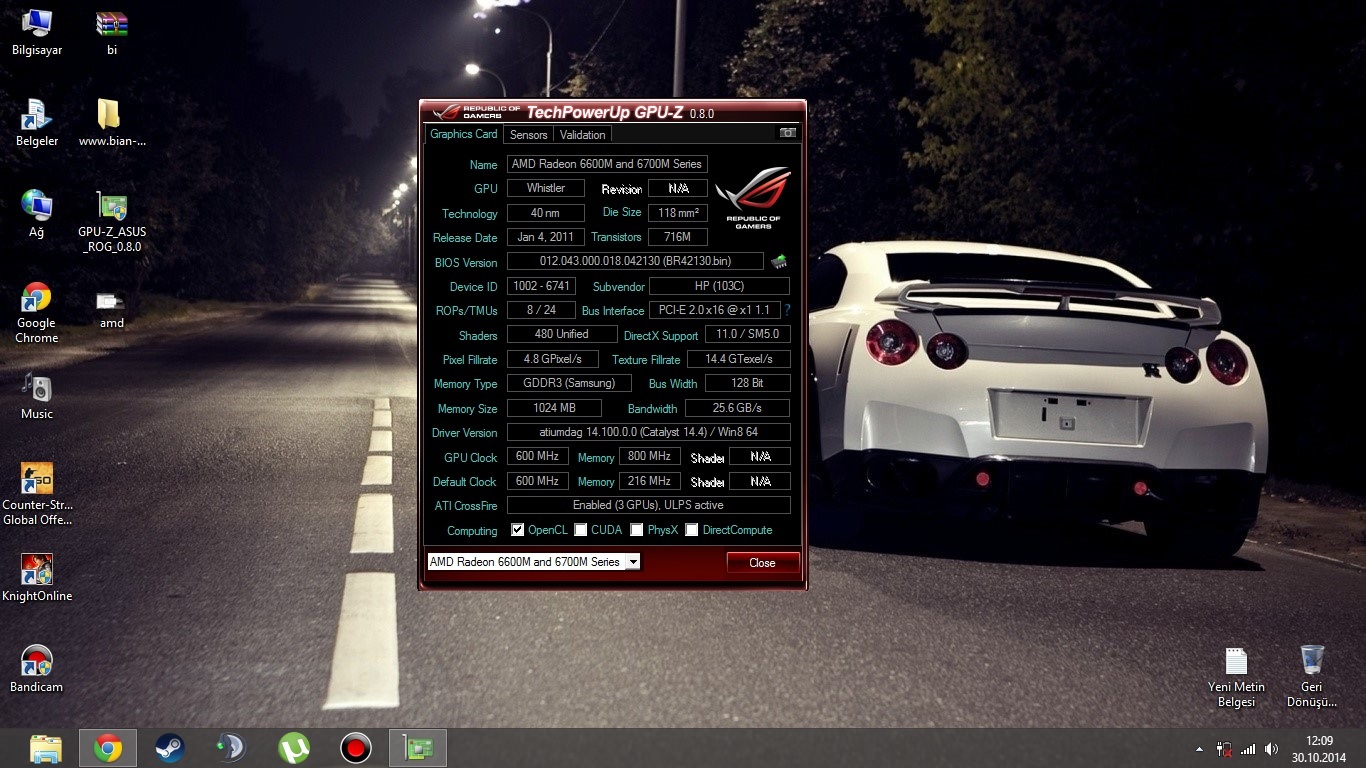Image resolution: width=1366 pixels, height=768 pixels.
Task: Toggle the CUDA checkbox
Action: 581,530
